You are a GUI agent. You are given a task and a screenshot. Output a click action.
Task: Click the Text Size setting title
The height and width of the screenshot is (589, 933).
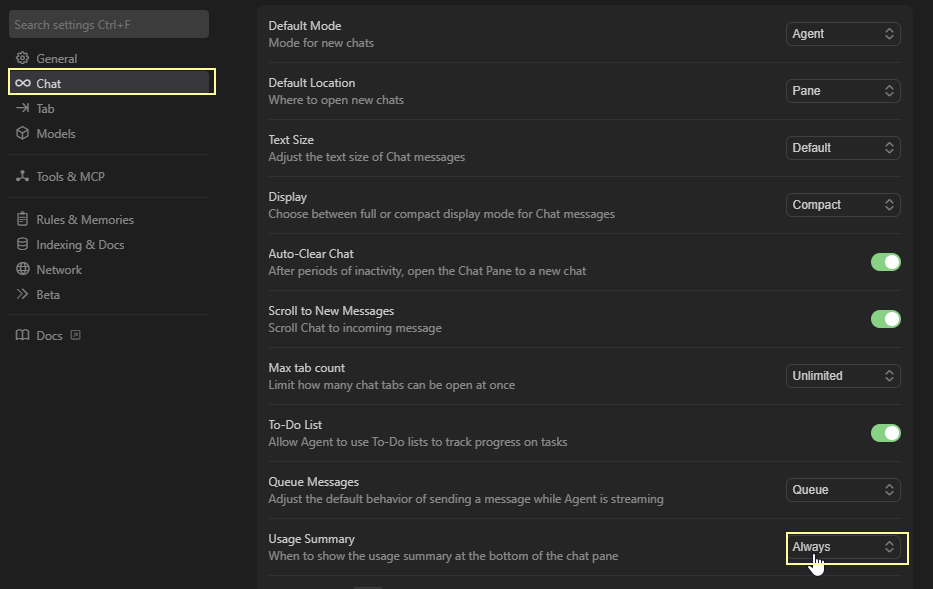pos(291,140)
